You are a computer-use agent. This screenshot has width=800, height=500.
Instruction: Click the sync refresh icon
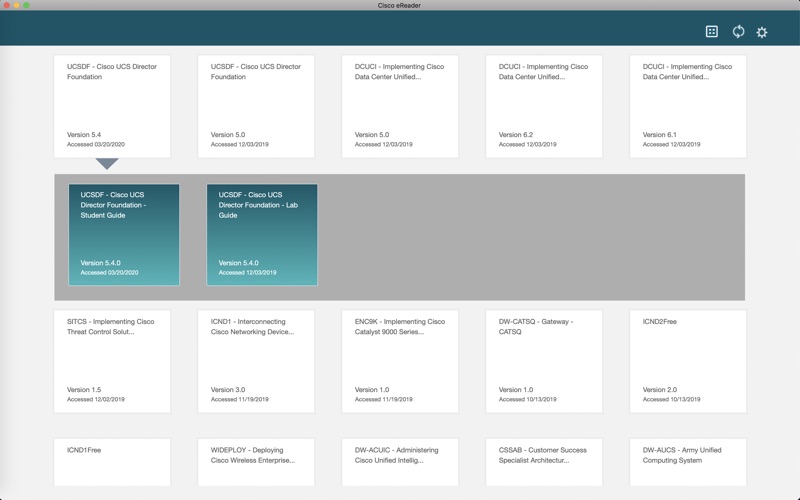pyautogui.click(x=738, y=32)
